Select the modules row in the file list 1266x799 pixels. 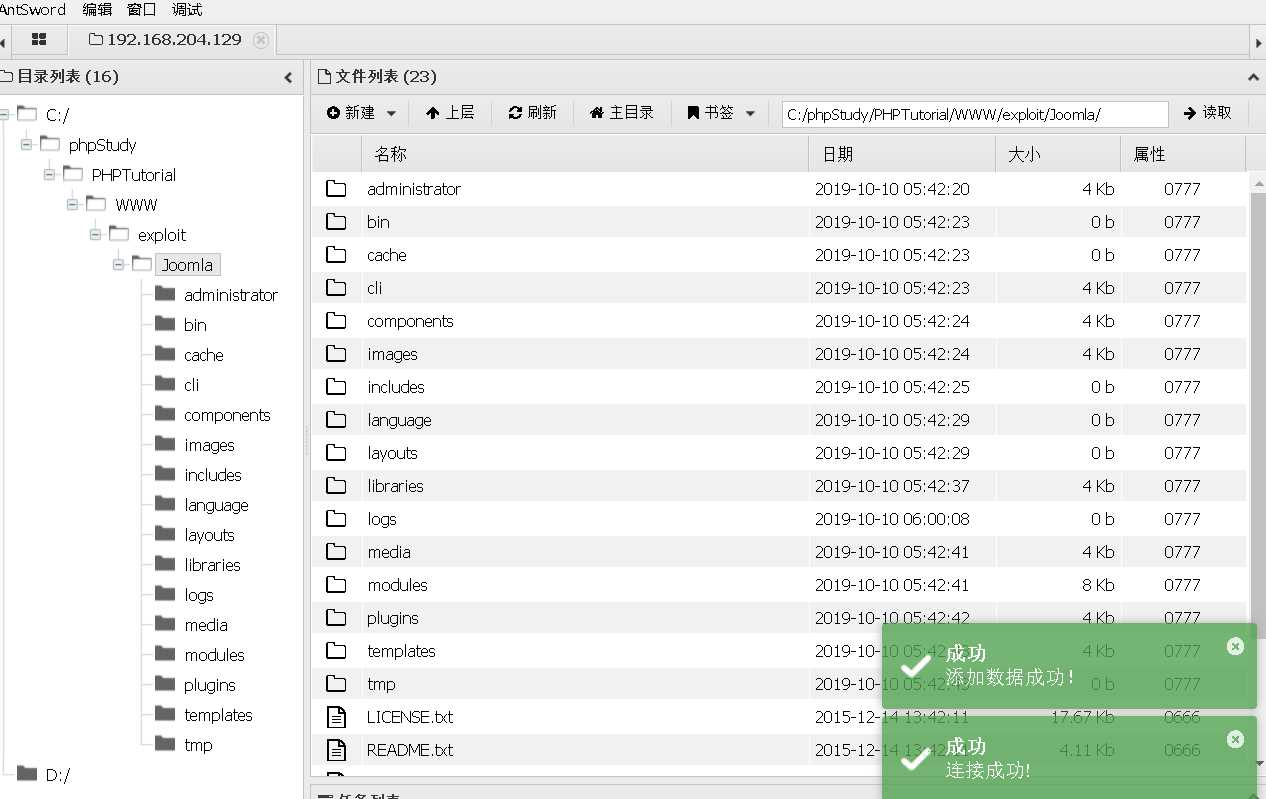pos(780,585)
